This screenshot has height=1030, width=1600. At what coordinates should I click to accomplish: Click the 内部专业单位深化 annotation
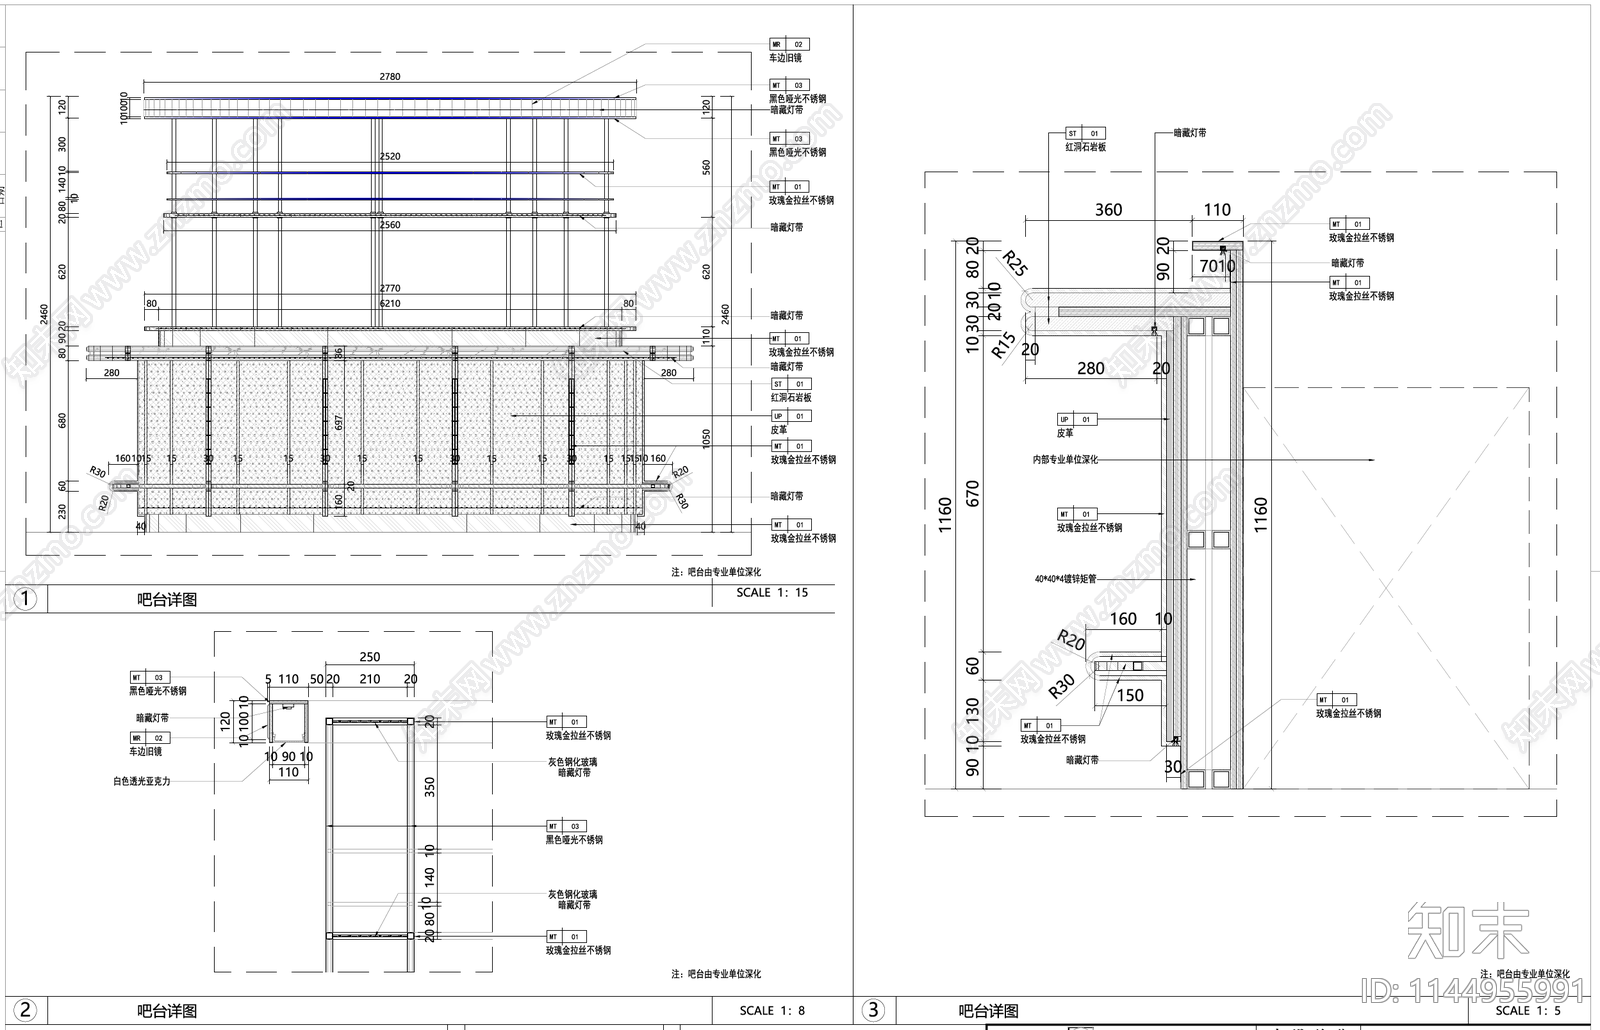[1065, 460]
